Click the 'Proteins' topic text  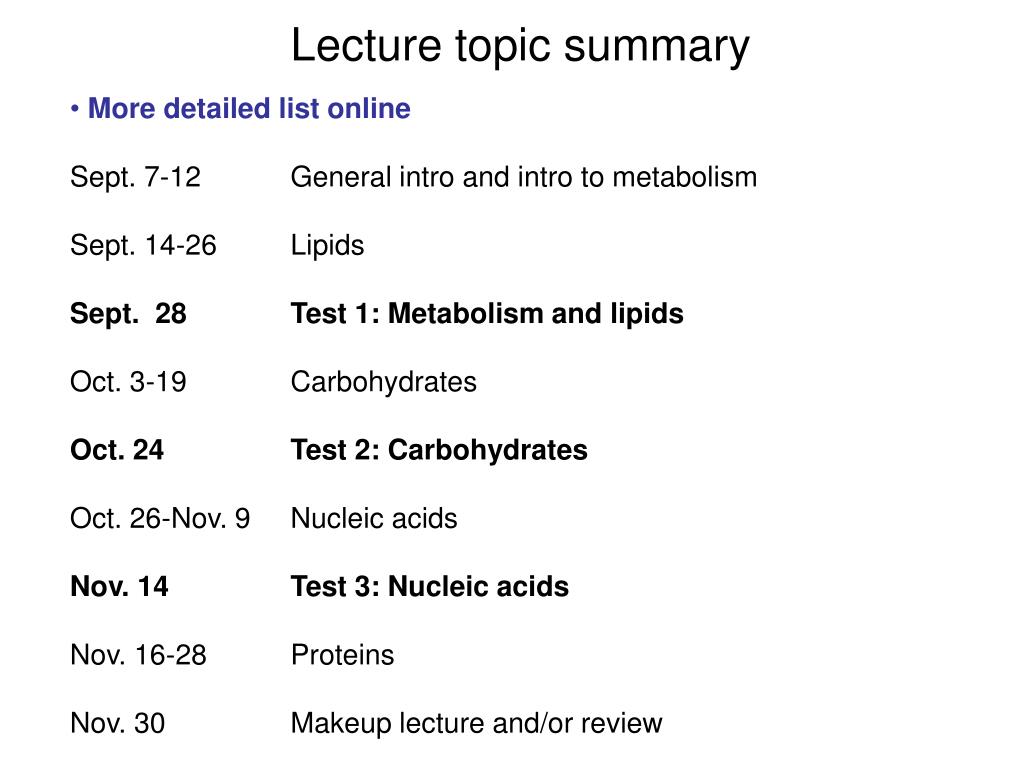click(x=342, y=655)
